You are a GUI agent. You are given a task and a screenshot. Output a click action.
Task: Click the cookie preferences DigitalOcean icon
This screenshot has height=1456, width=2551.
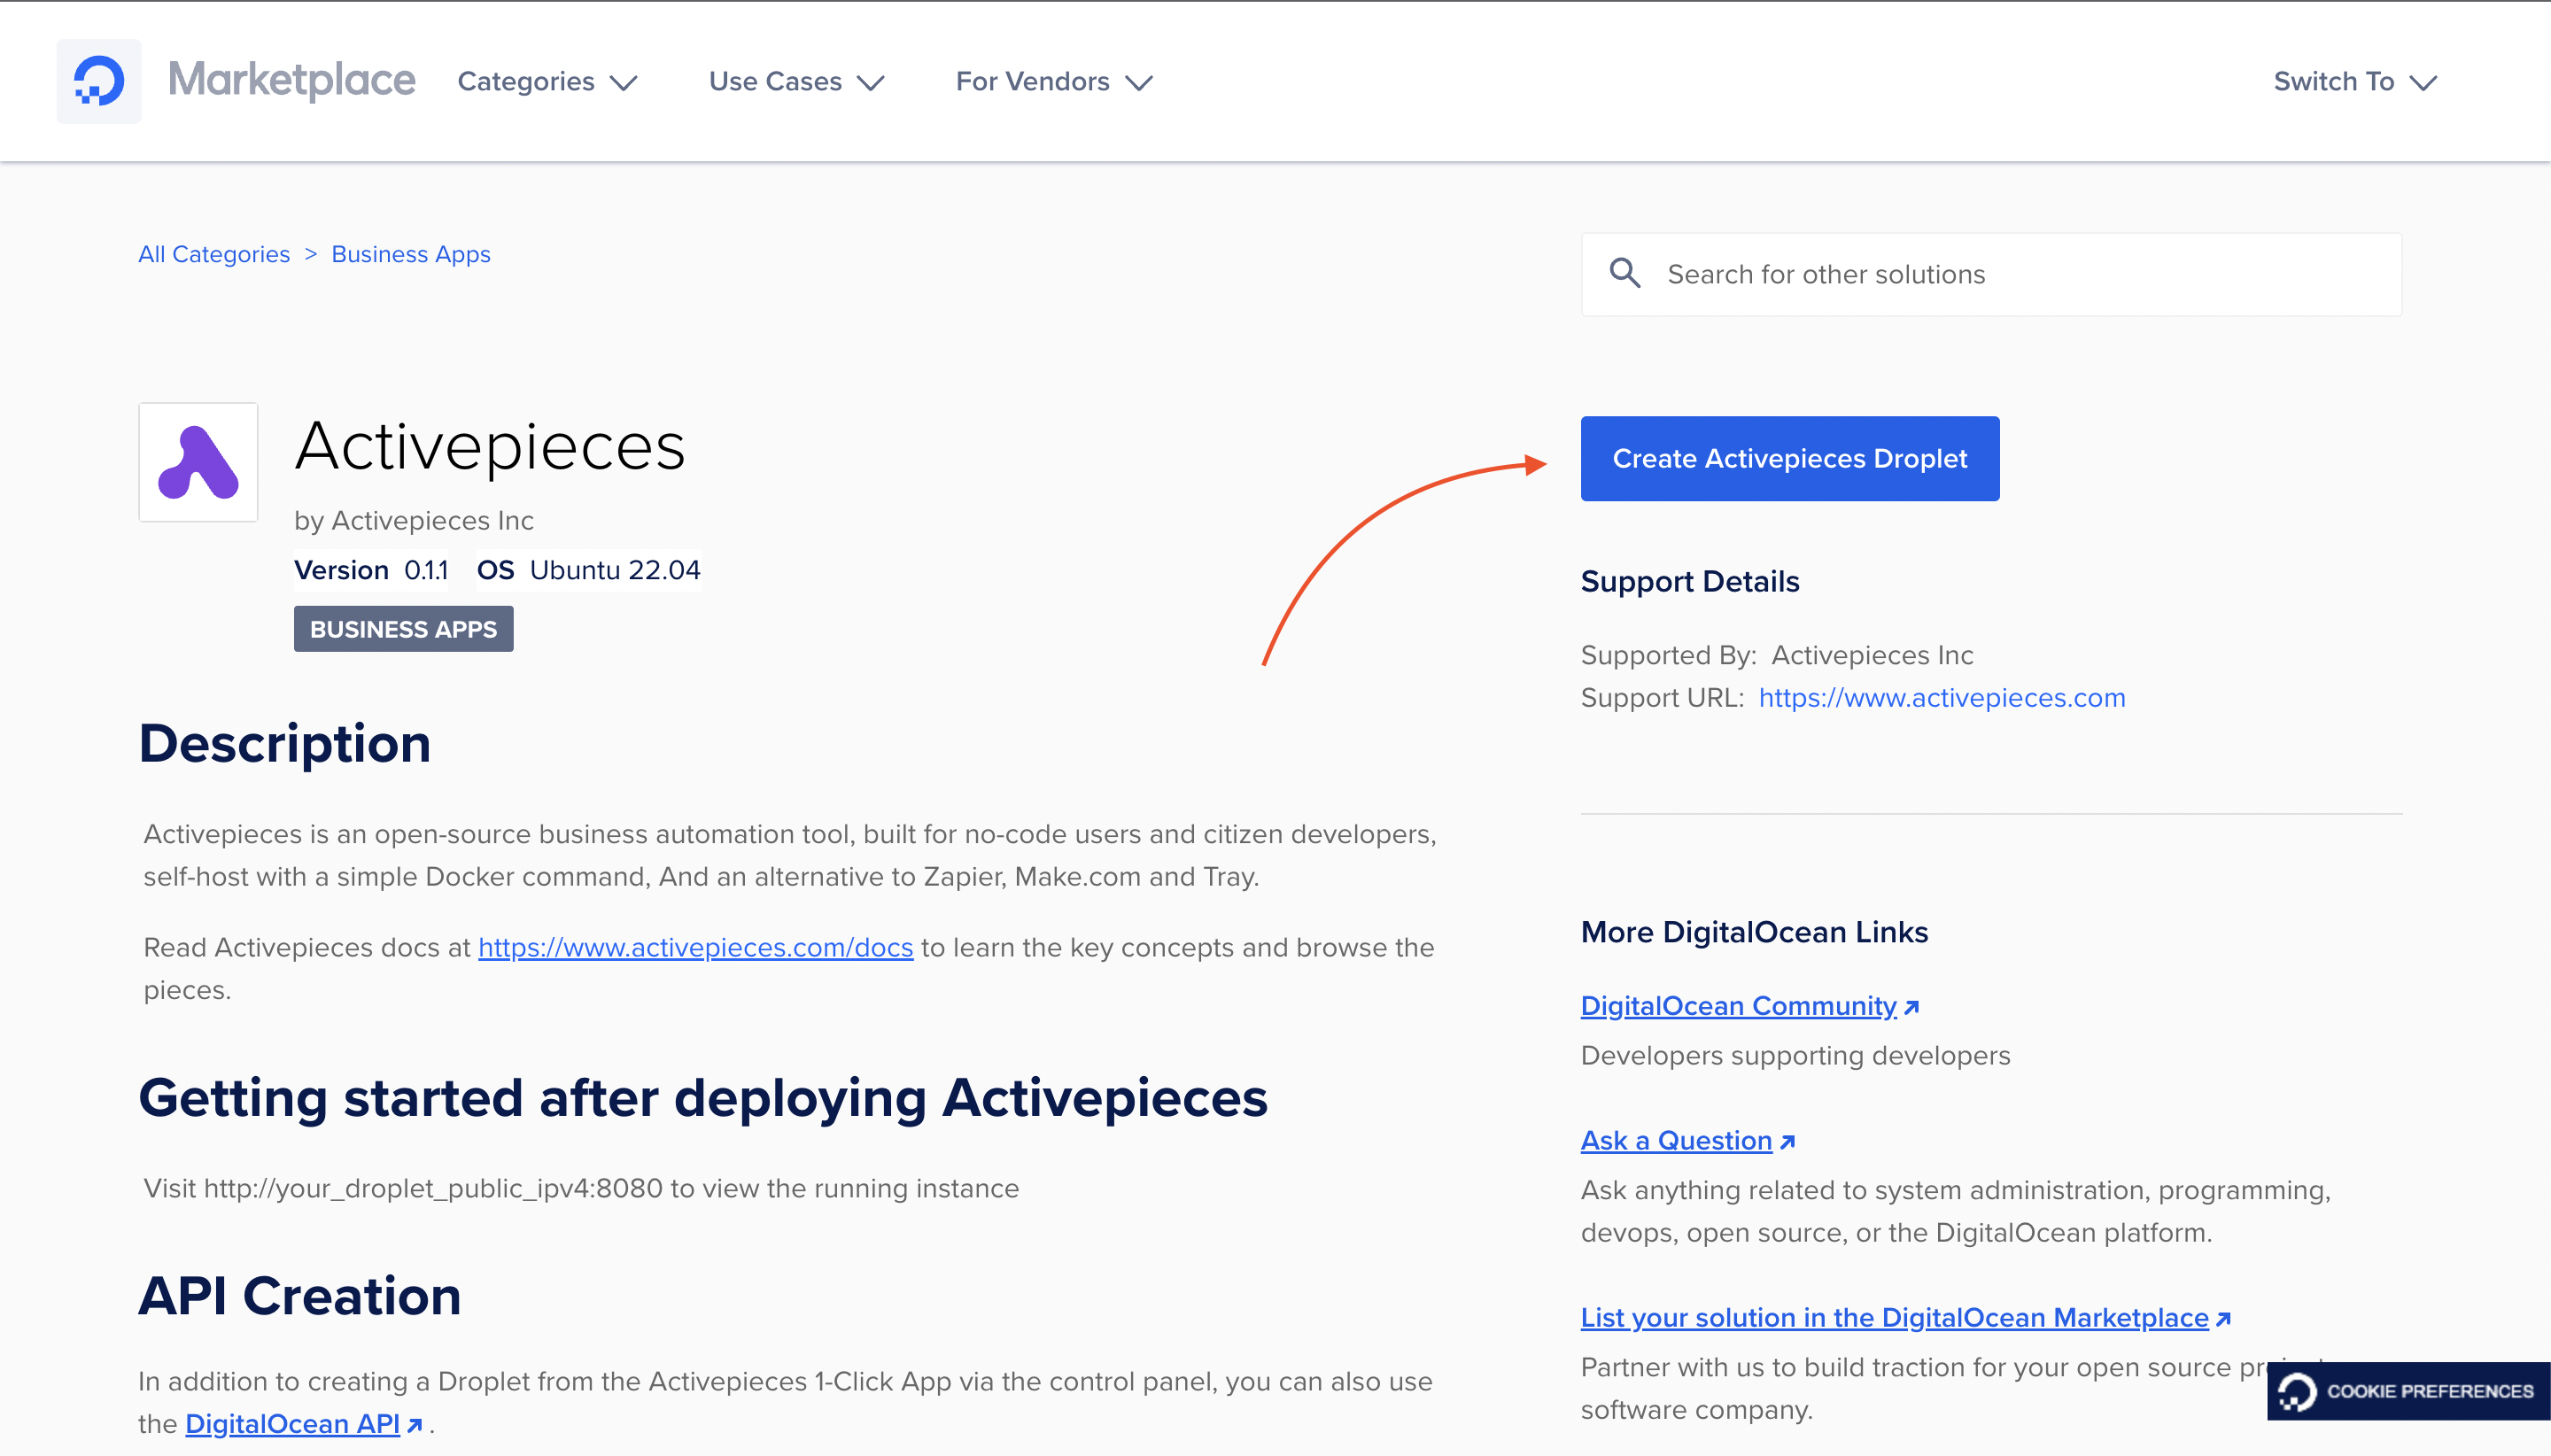point(2297,1391)
